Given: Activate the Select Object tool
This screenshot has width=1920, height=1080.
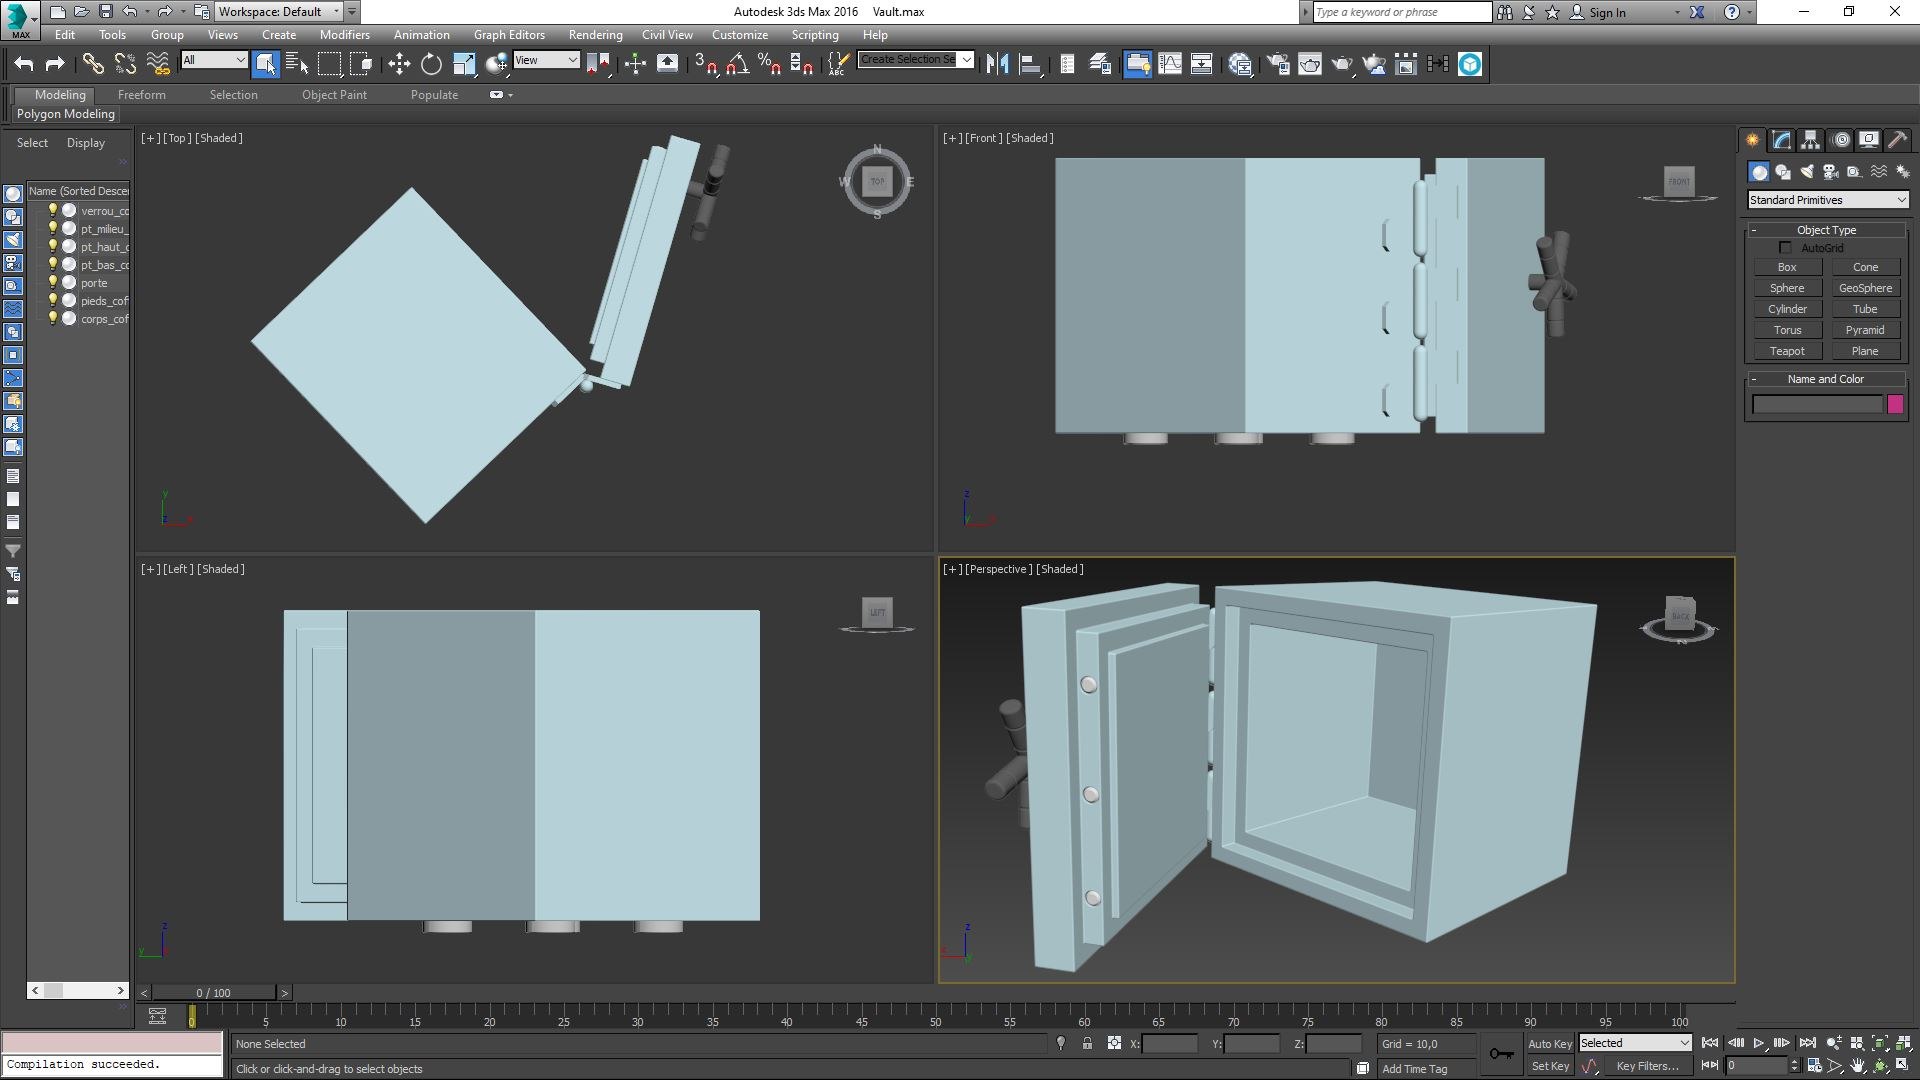Looking at the screenshot, I should [x=265, y=64].
